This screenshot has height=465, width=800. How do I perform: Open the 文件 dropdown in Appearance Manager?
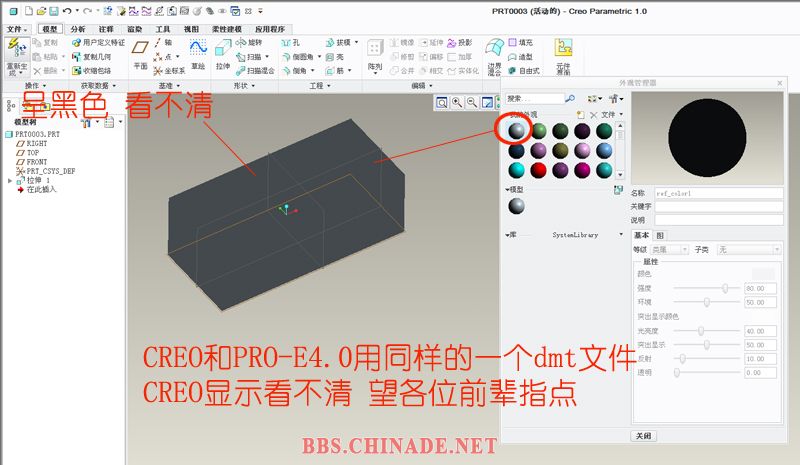tap(612, 114)
